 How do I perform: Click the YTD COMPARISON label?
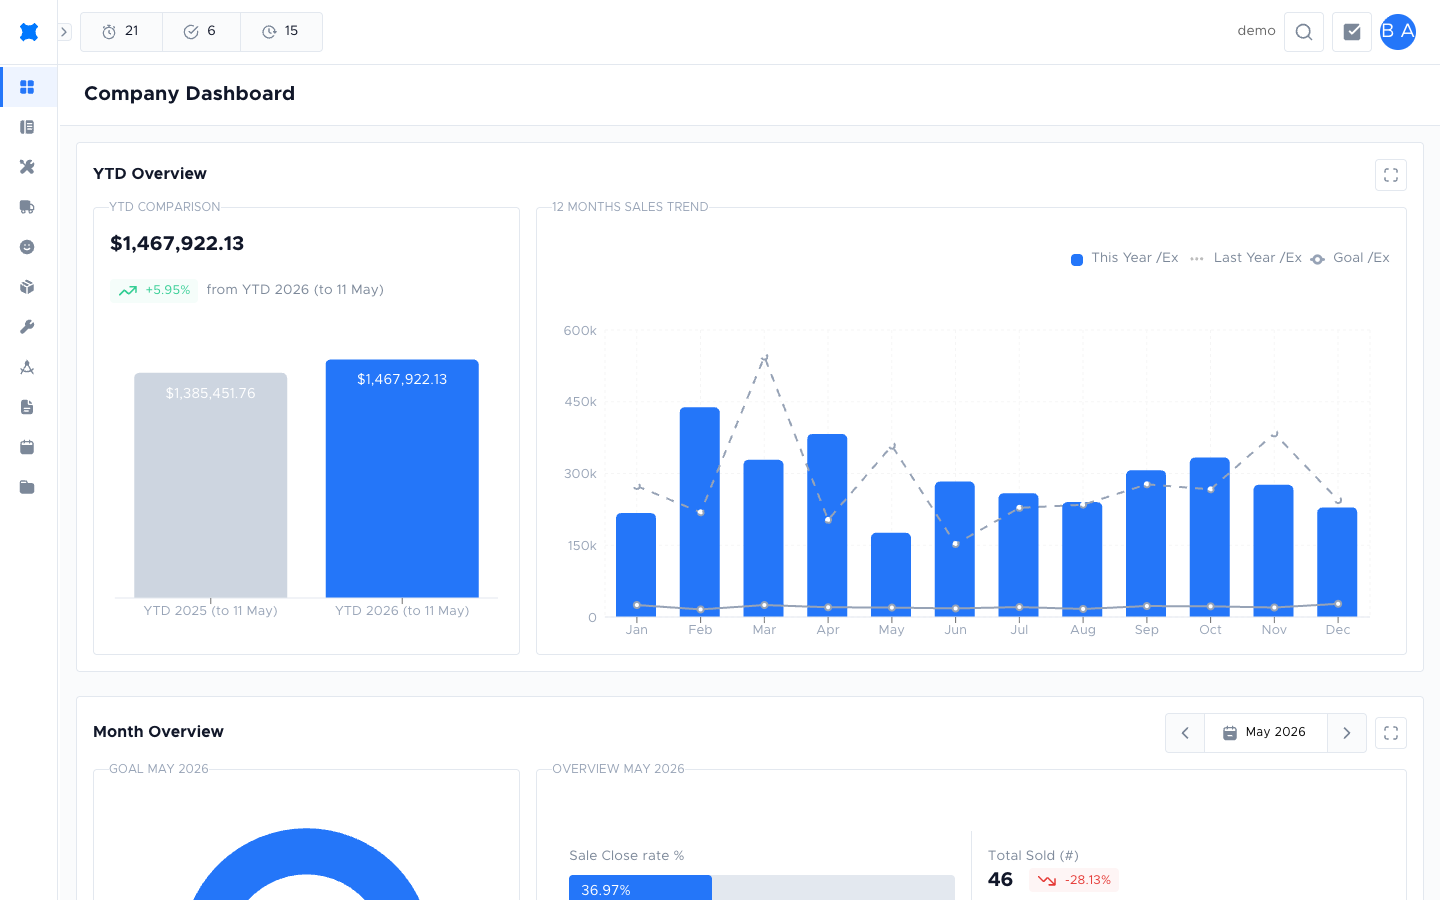pyautogui.click(x=165, y=207)
